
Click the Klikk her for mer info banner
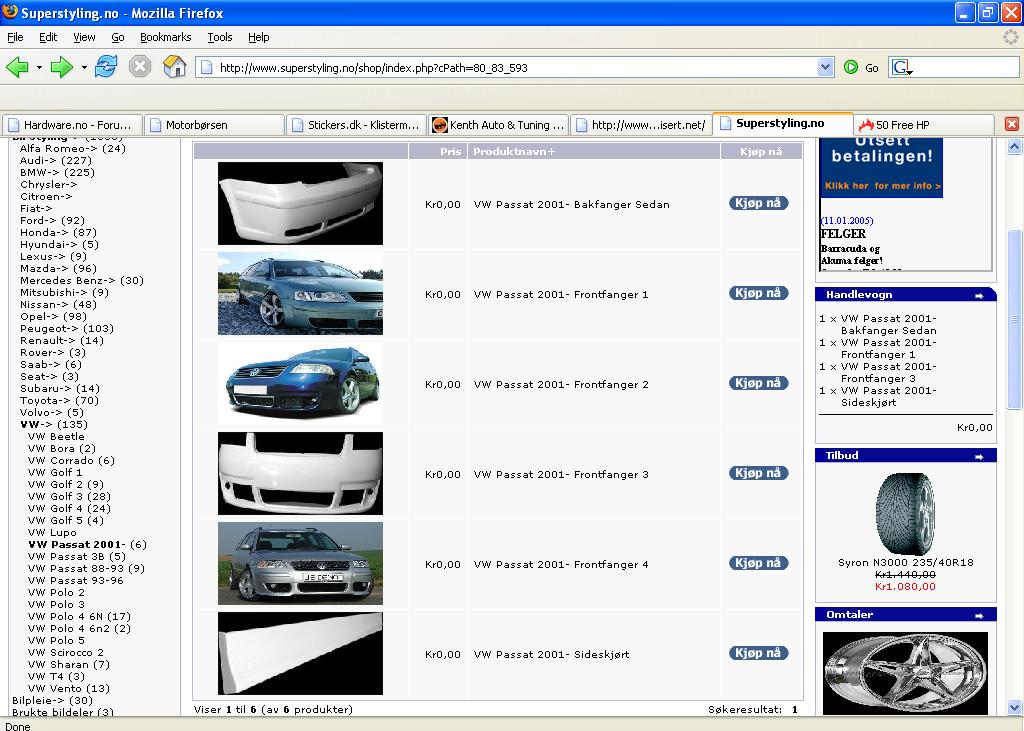[x=883, y=186]
